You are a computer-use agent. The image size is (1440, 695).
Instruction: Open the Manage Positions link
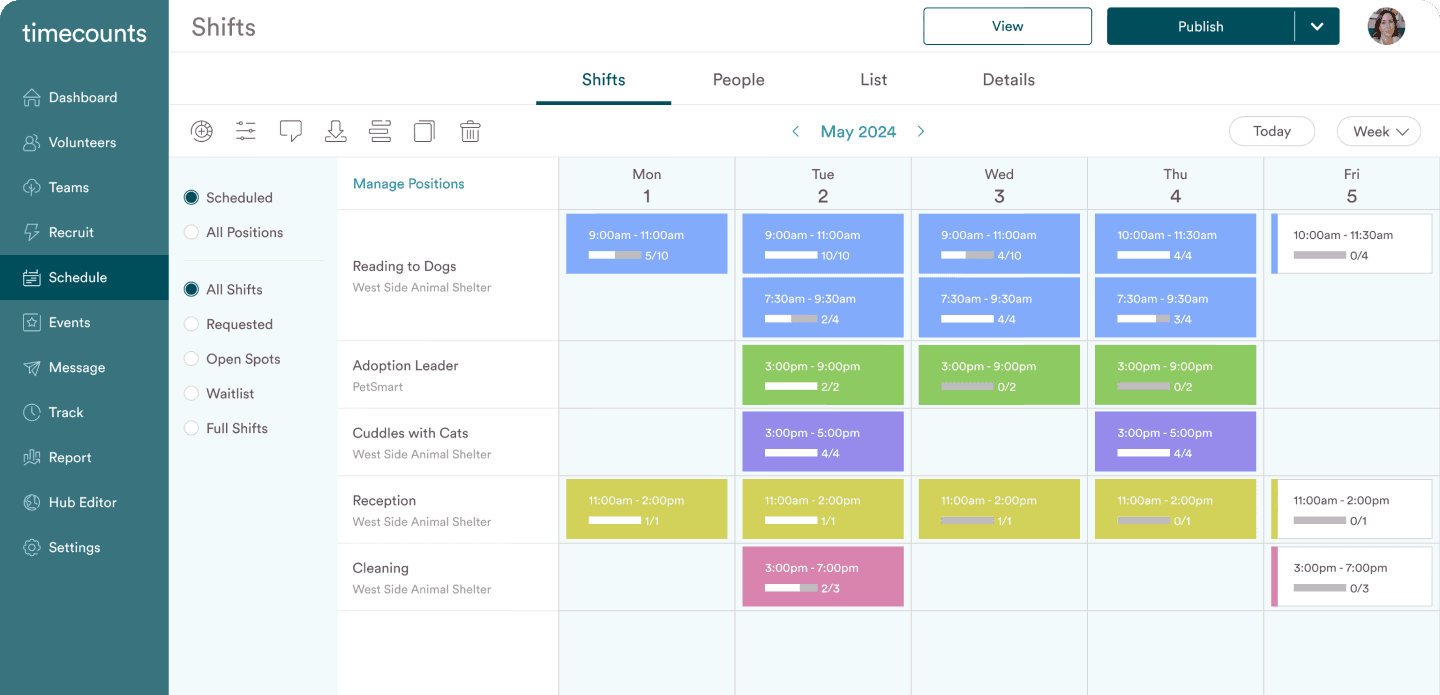pyautogui.click(x=408, y=184)
